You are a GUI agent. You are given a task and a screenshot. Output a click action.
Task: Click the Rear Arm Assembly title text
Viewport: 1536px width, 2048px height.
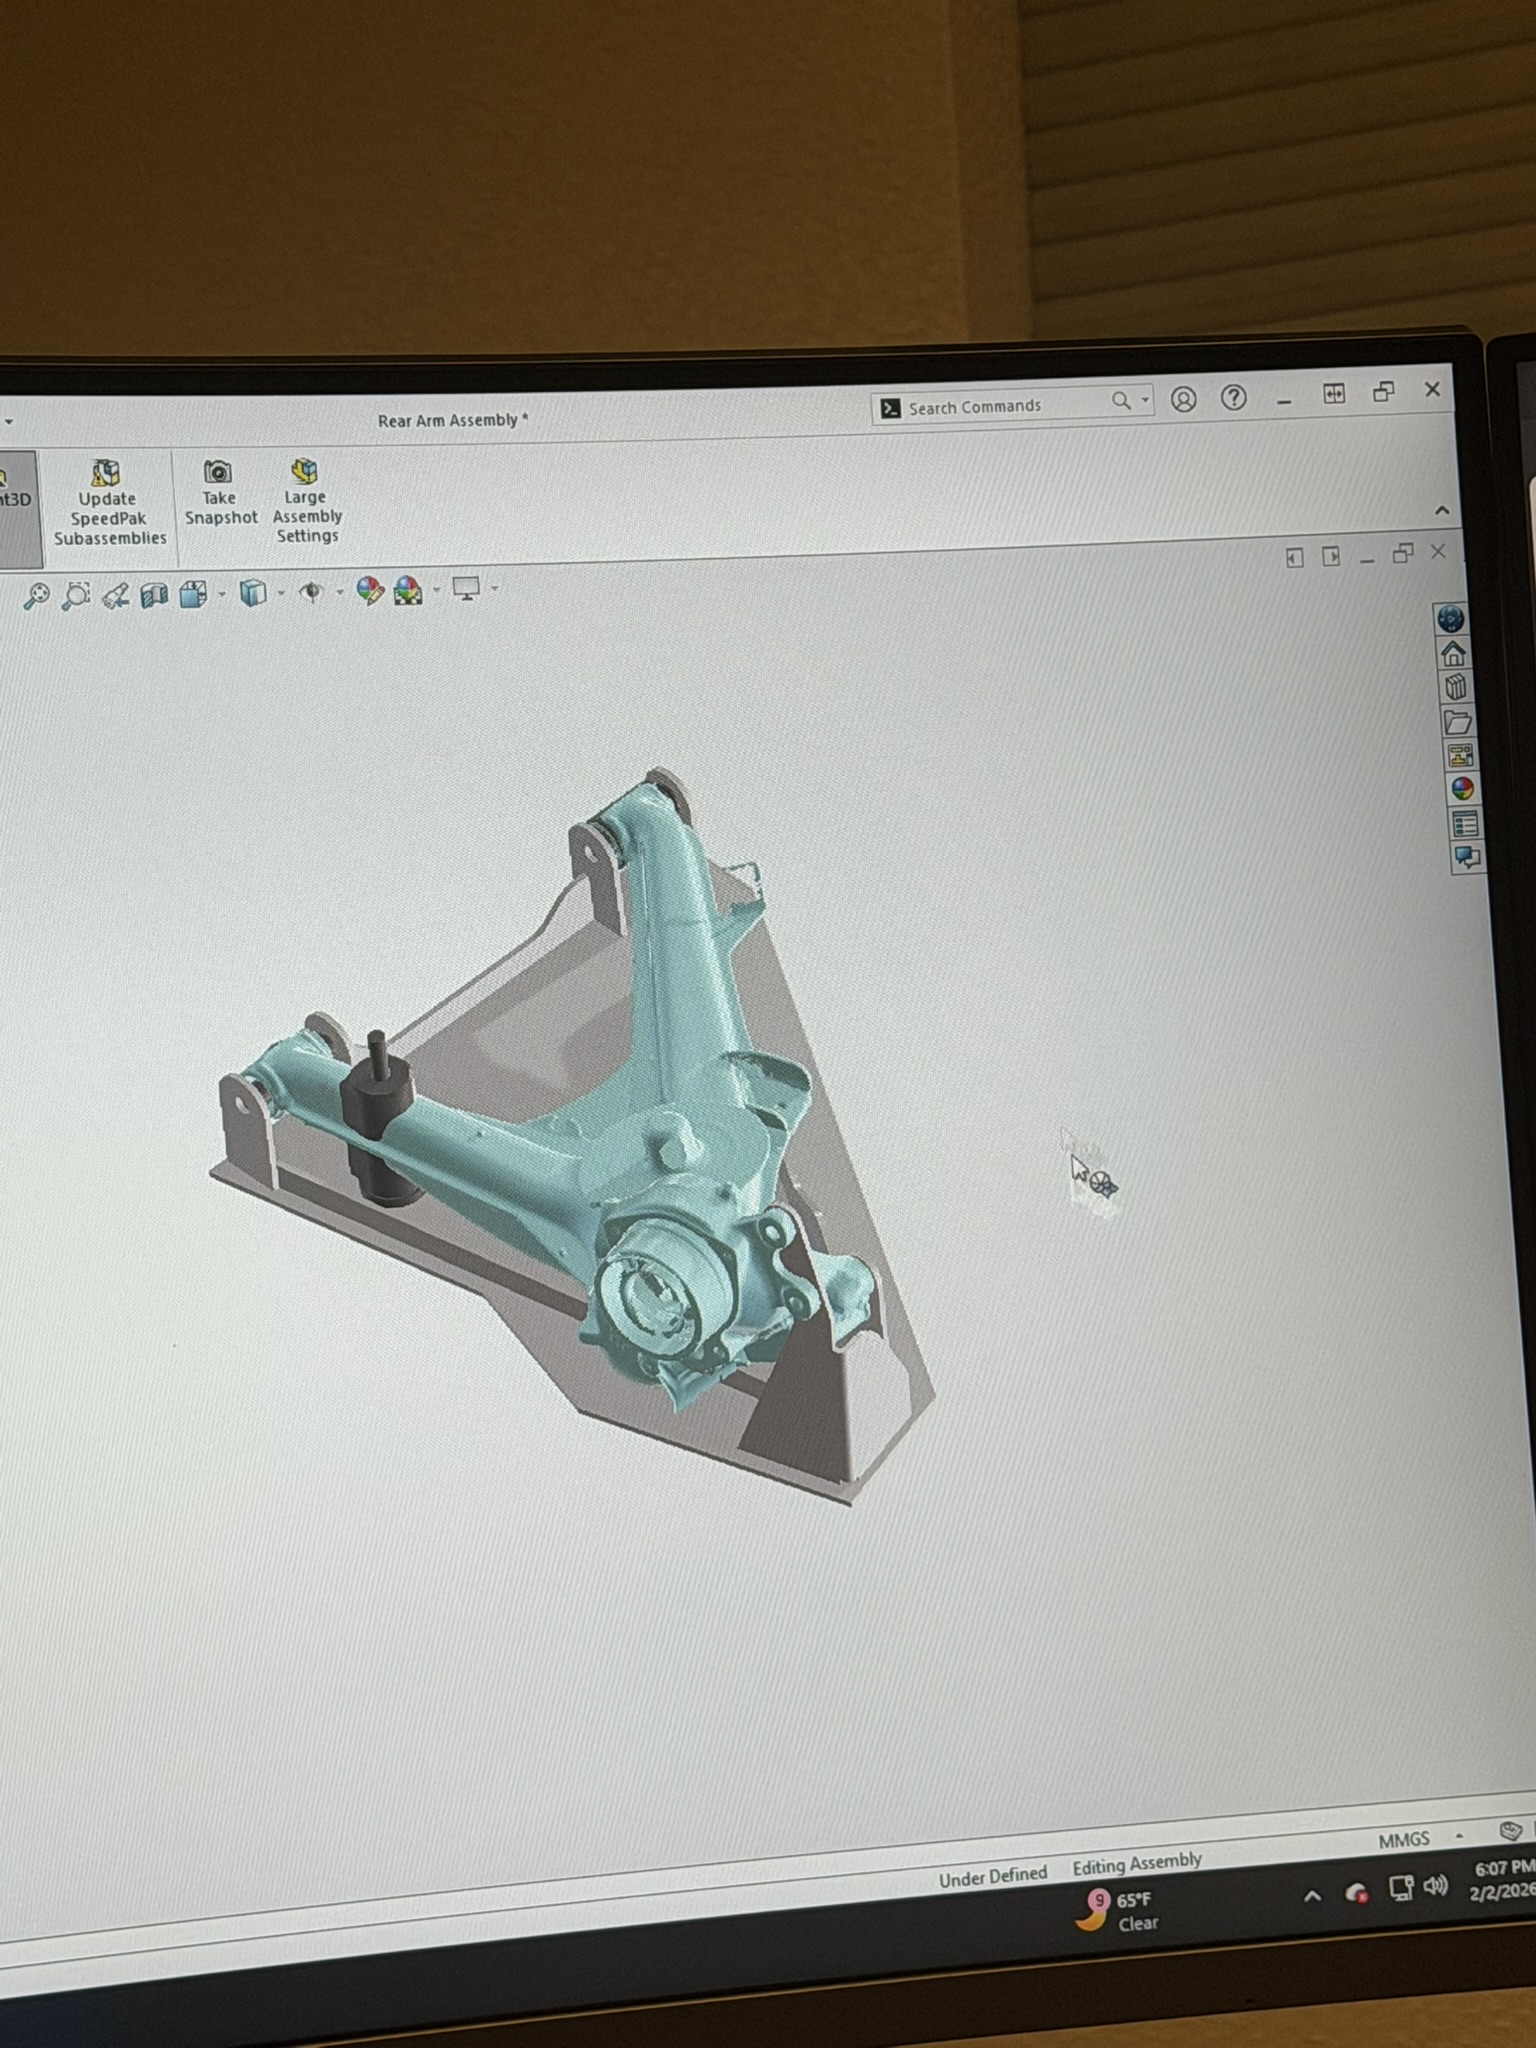coord(453,420)
